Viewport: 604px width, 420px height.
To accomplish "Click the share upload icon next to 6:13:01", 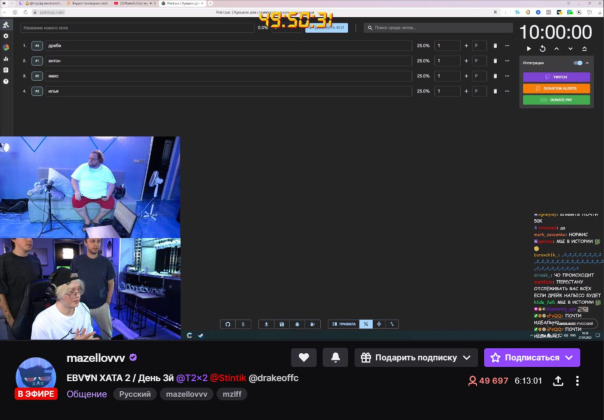I will coord(558,381).
